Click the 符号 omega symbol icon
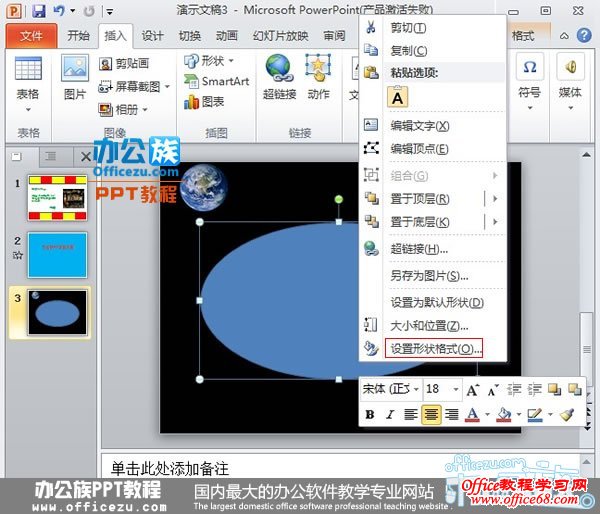The image size is (600, 514). [x=530, y=67]
